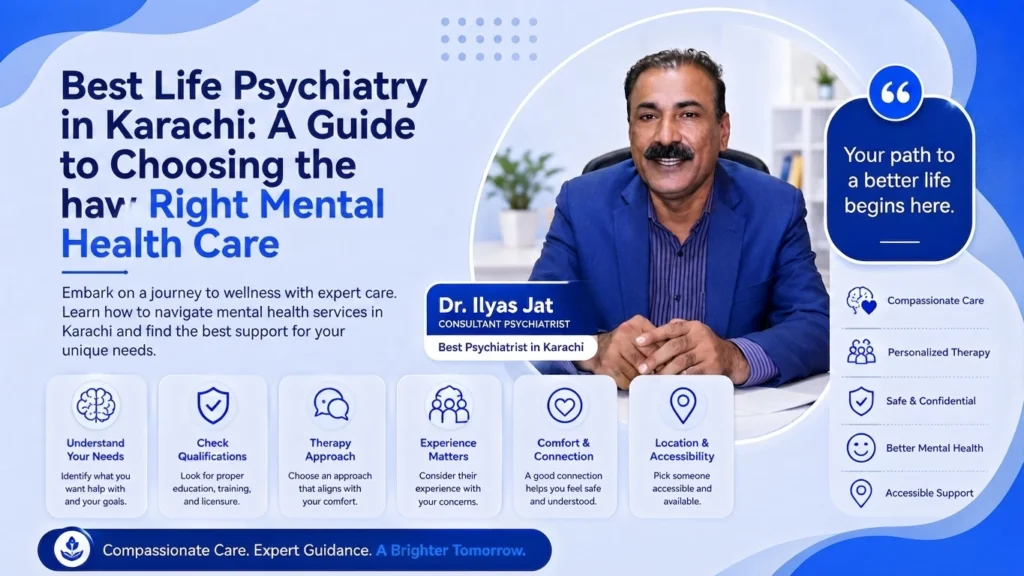The image size is (1024, 576).
Task: Select the Comfort & Connection card title
Action: tap(564, 449)
